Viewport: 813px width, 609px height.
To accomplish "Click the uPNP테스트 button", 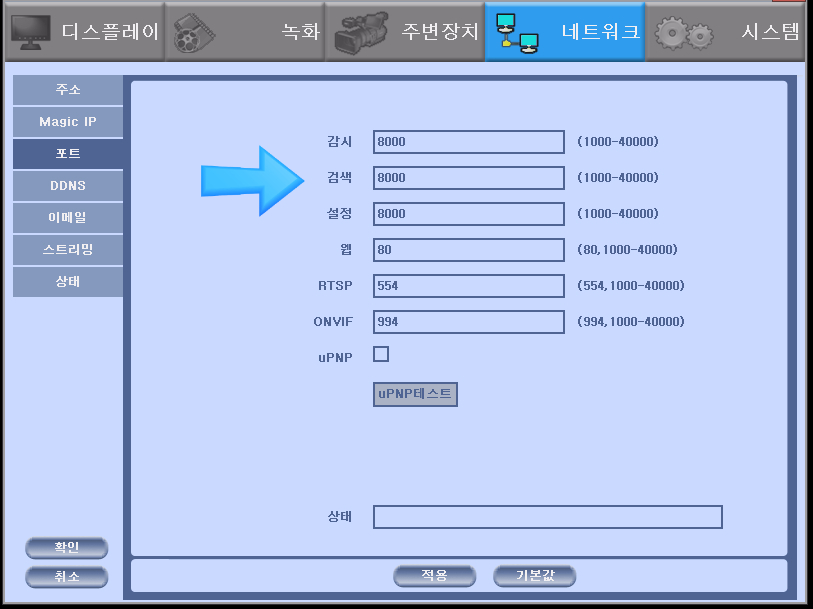I will [x=415, y=394].
